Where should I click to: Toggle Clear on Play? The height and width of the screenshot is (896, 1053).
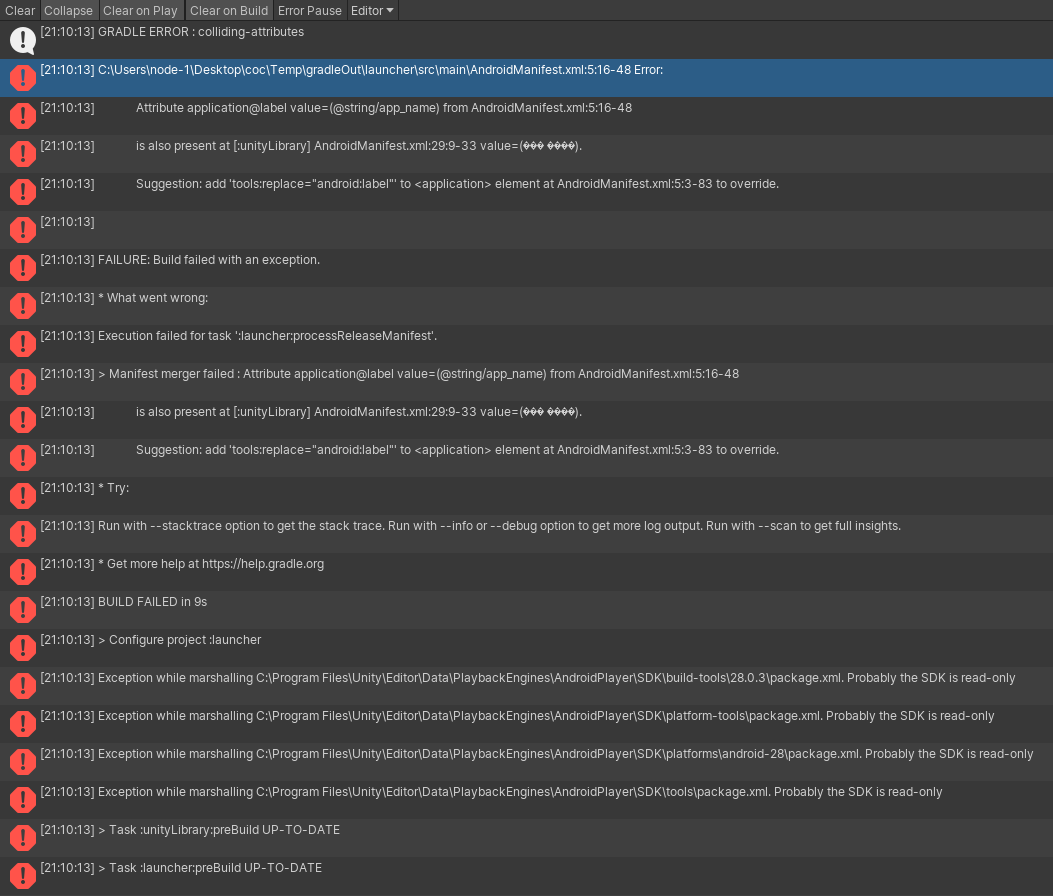[x=140, y=11]
